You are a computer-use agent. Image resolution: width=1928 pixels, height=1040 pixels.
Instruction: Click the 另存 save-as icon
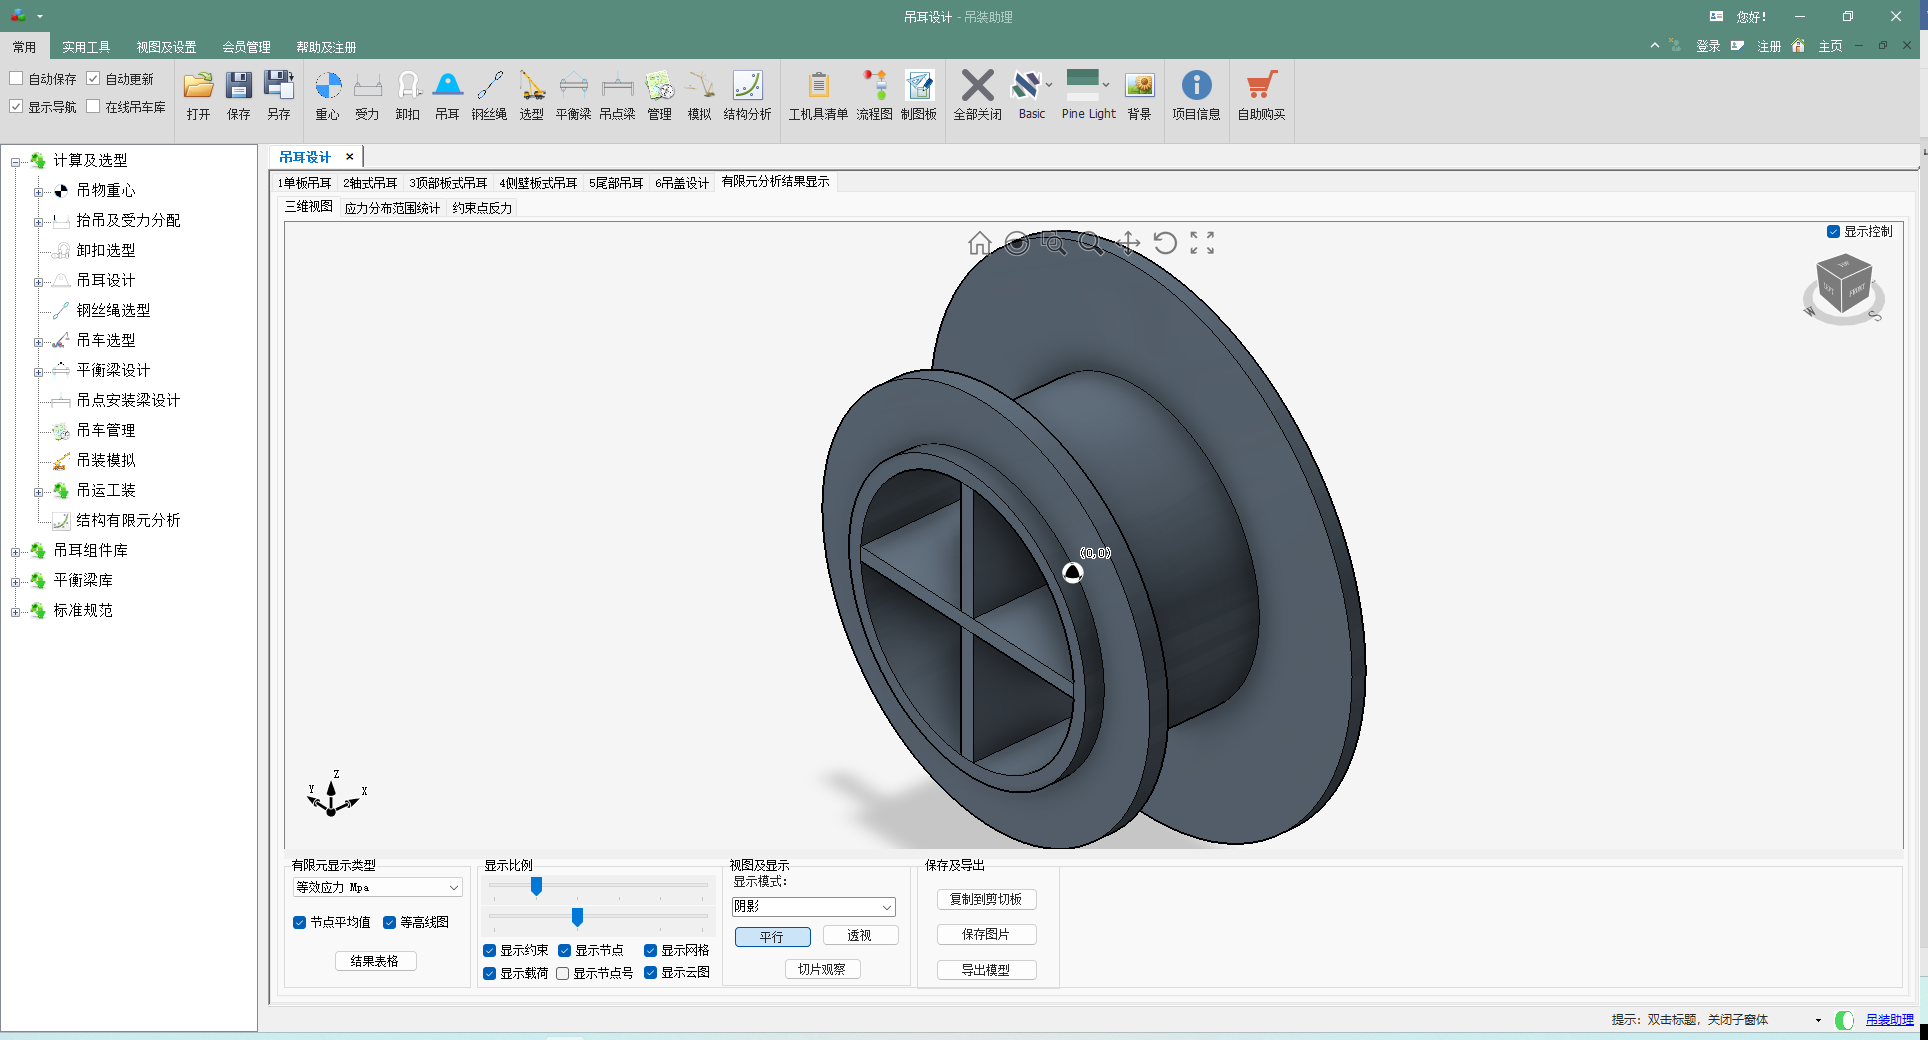point(278,95)
